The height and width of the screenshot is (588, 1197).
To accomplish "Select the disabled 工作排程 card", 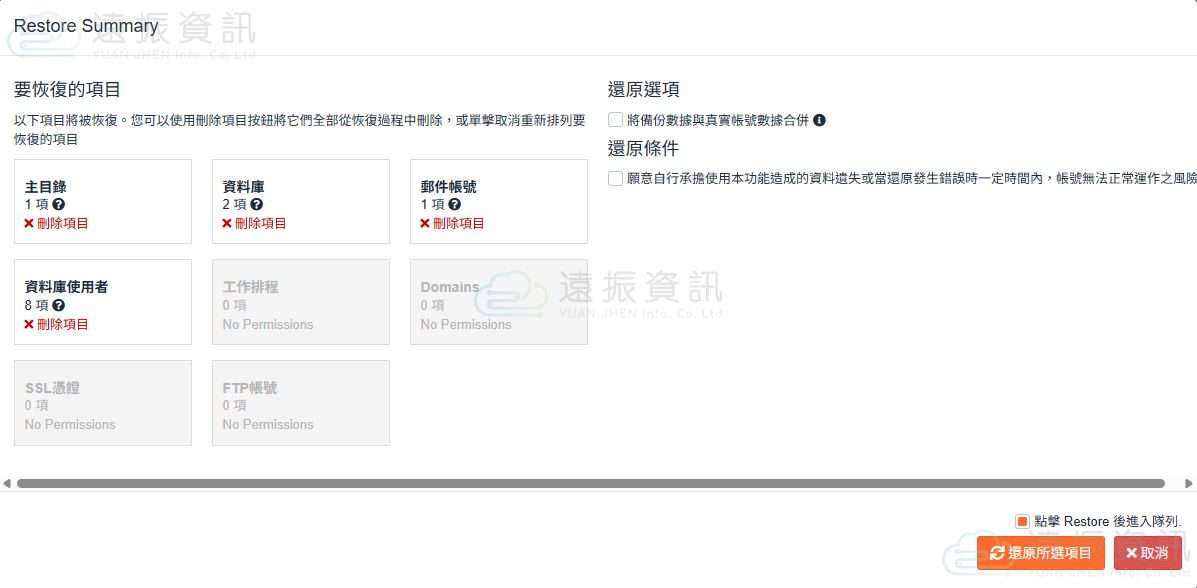I will (300, 302).
